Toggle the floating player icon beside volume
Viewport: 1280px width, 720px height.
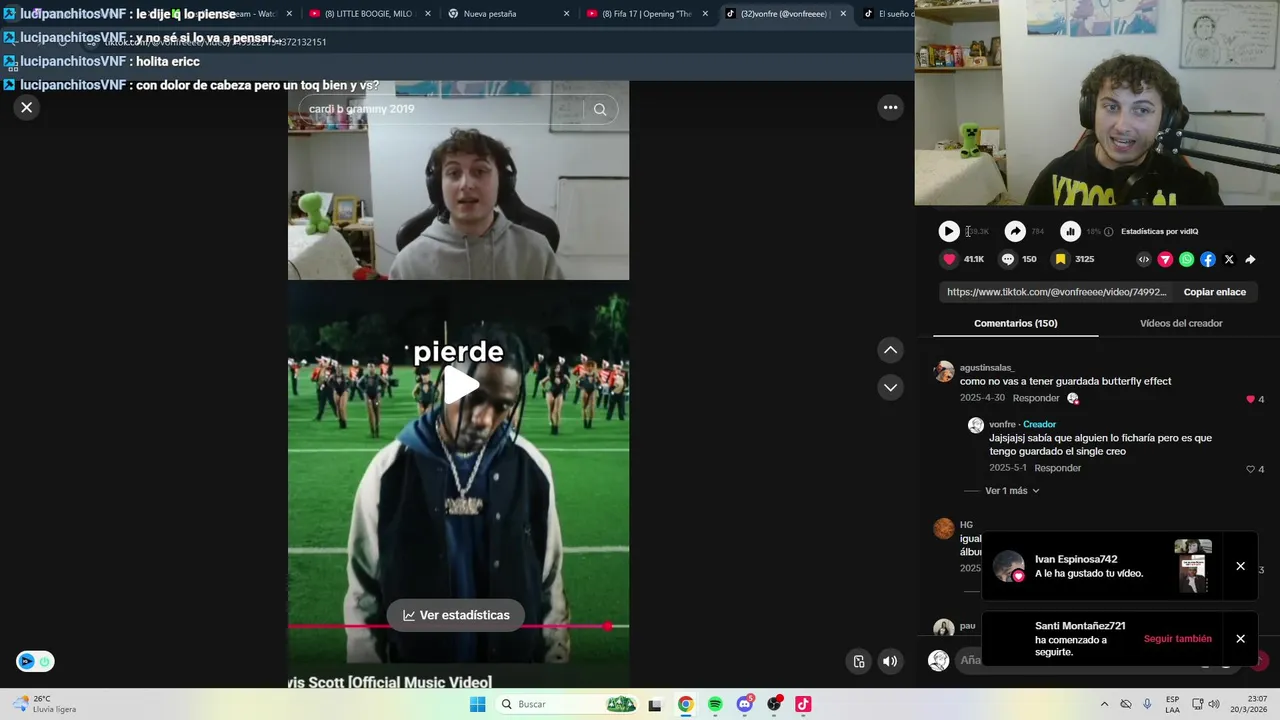tap(859, 661)
